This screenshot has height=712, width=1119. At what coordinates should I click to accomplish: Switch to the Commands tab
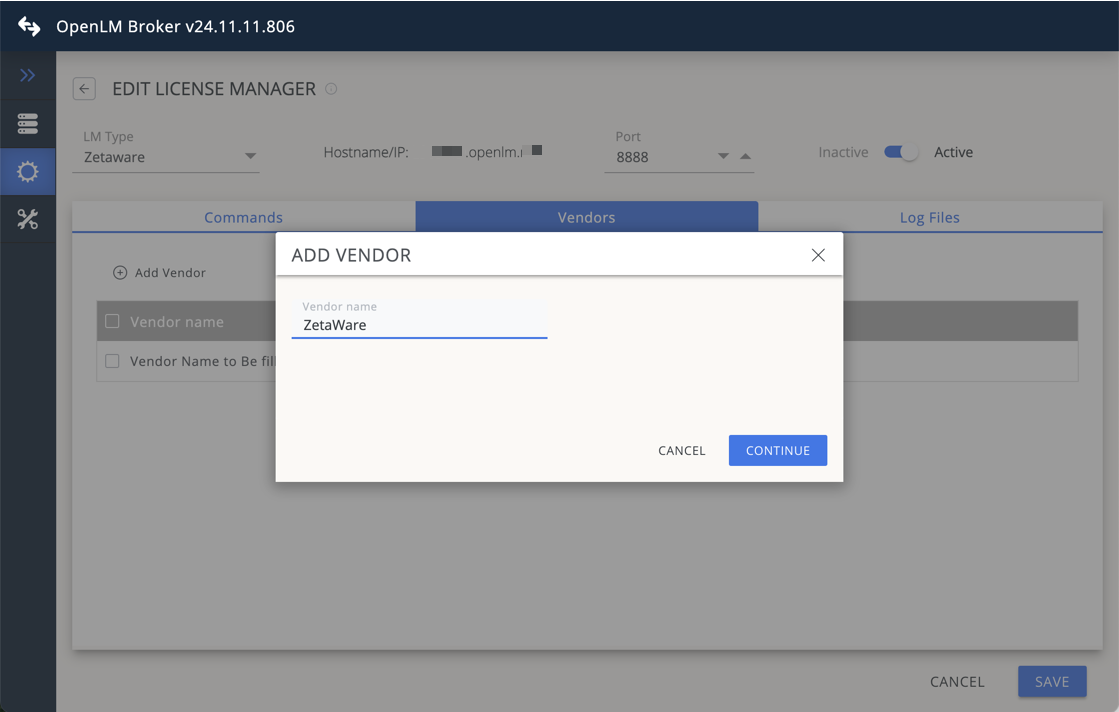click(x=242, y=217)
